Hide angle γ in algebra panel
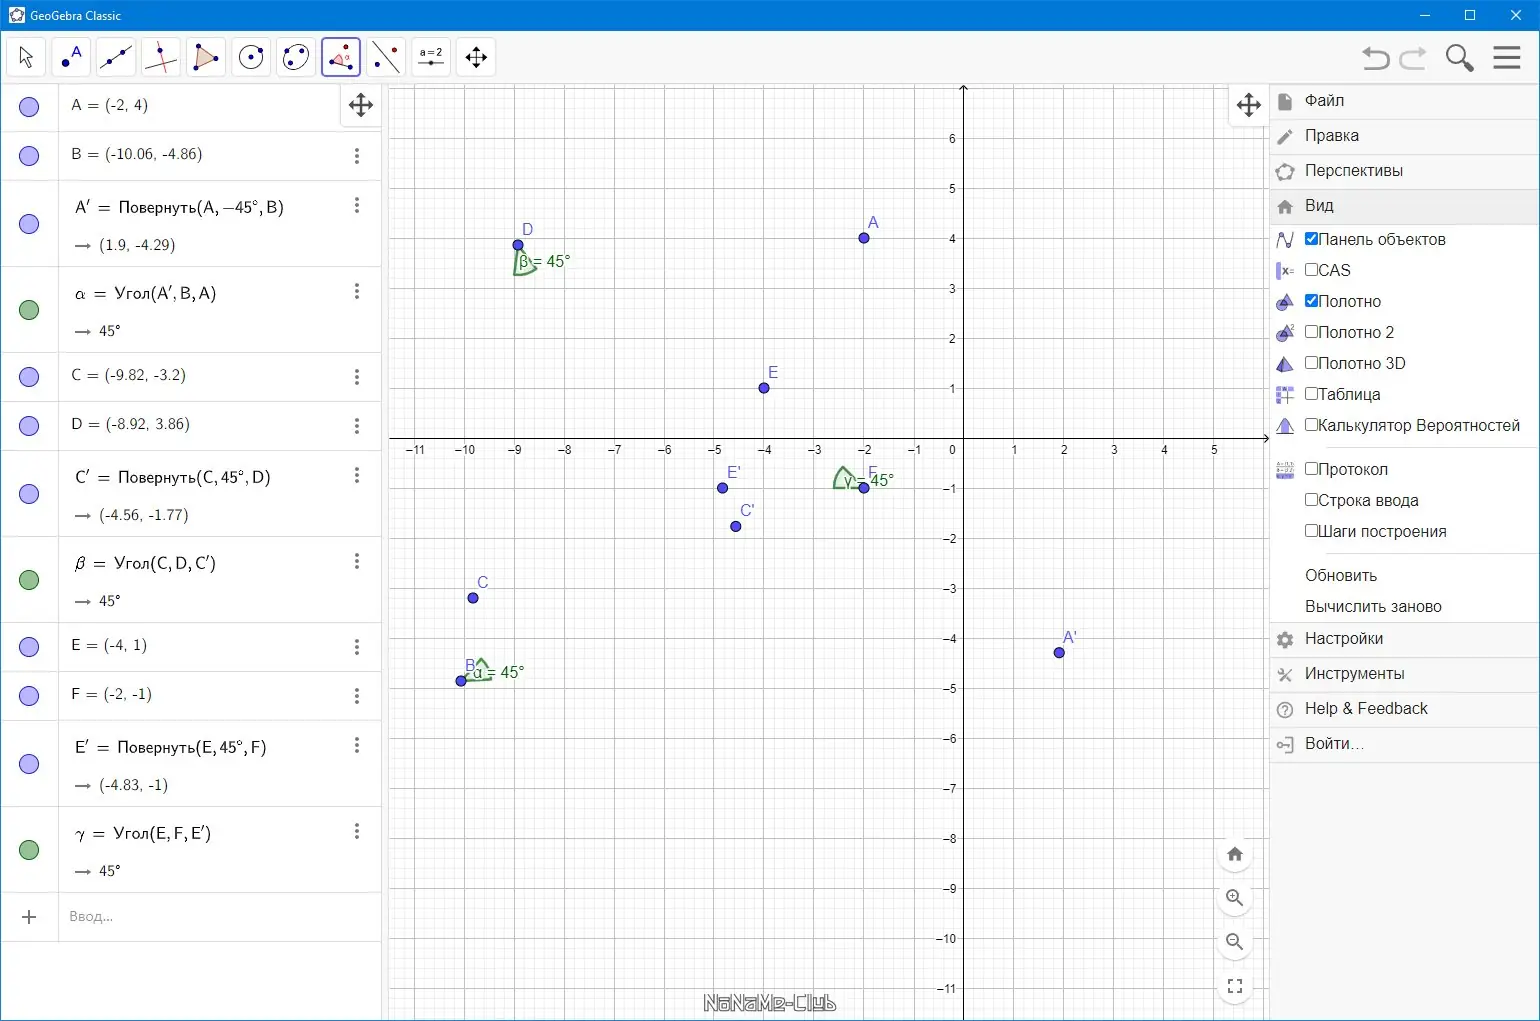1540x1021 pixels. pyautogui.click(x=29, y=850)
